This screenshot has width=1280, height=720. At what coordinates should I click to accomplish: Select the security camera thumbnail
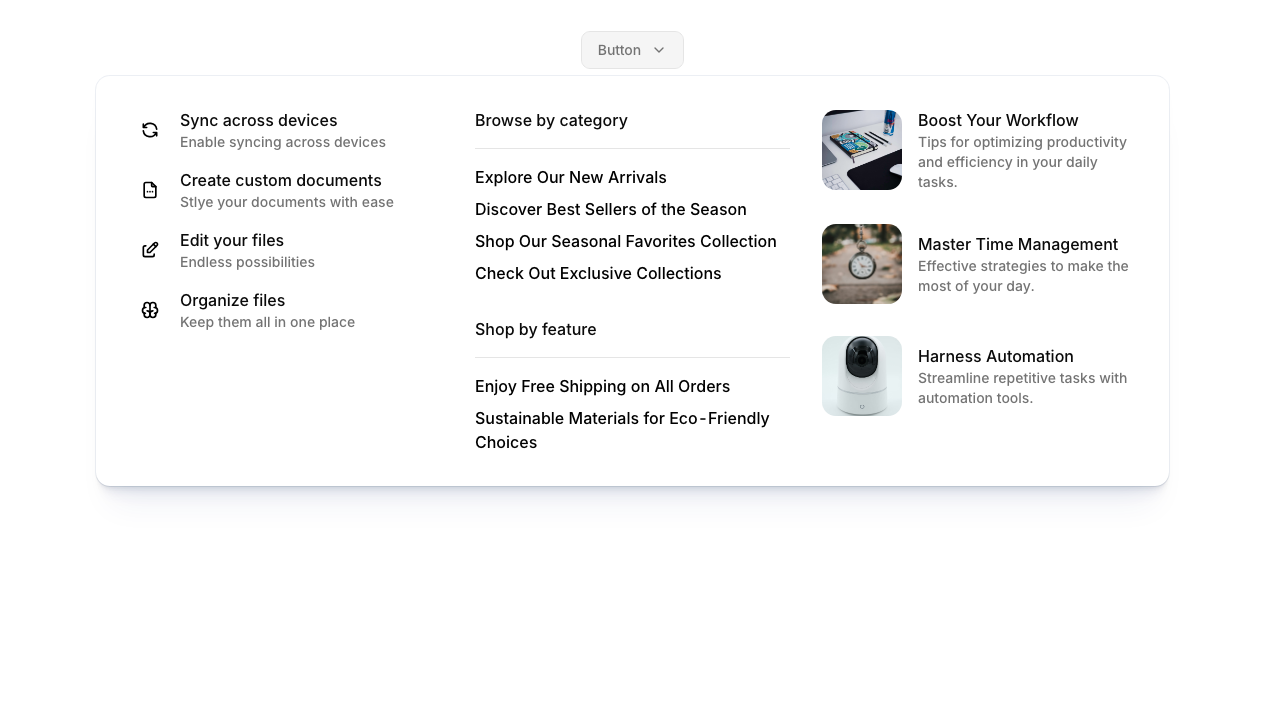pos(862,376)
